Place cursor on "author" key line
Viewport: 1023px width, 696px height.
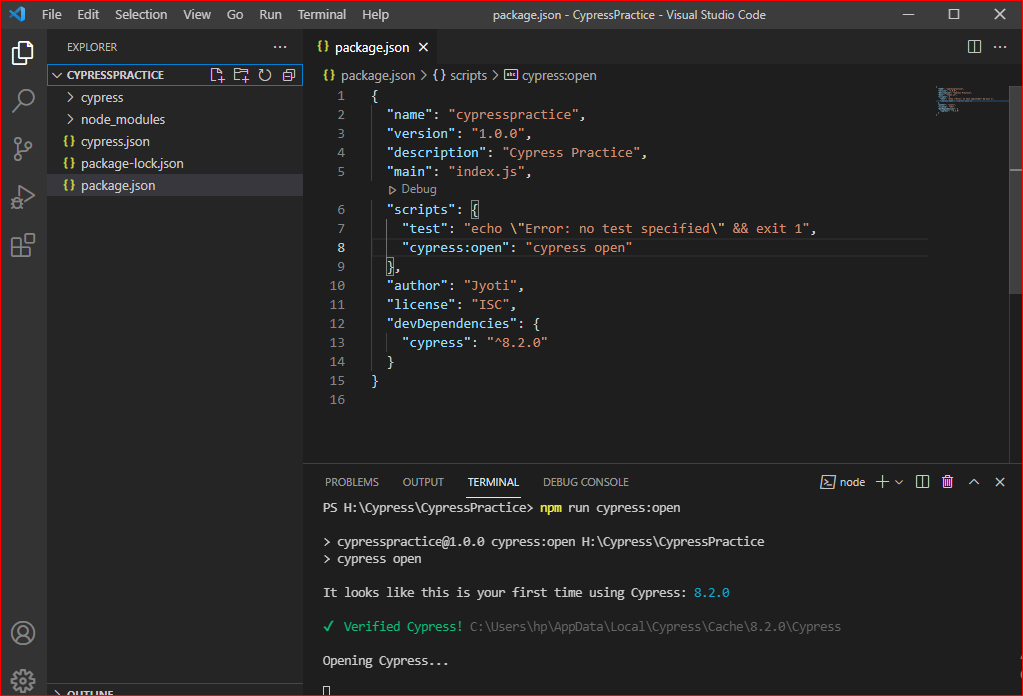pos(417,286)
